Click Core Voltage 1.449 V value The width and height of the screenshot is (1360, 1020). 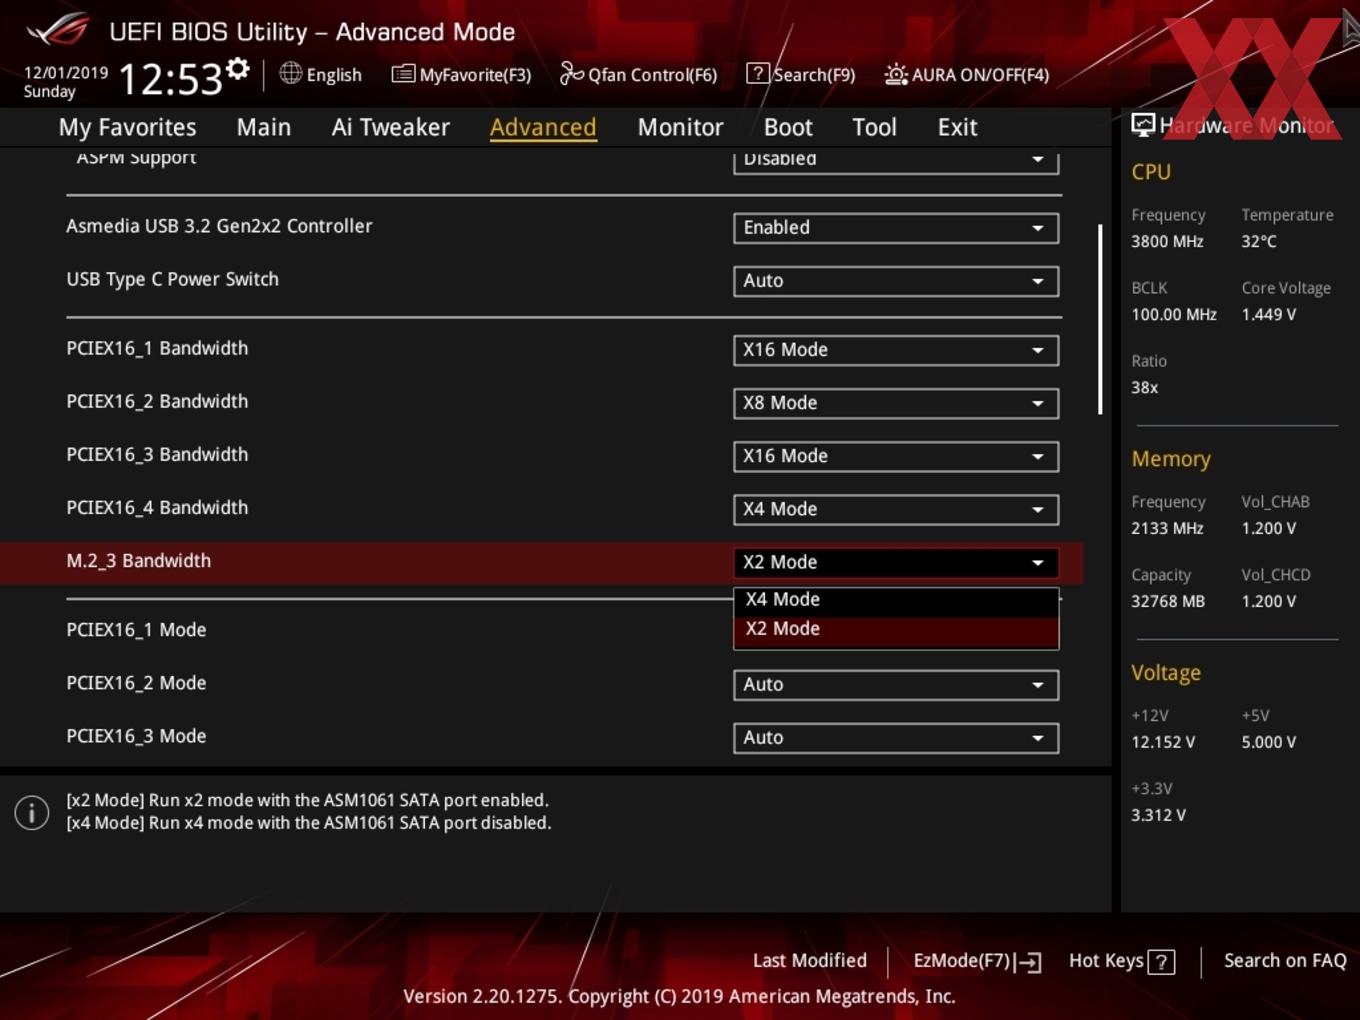pos(1268,314)
